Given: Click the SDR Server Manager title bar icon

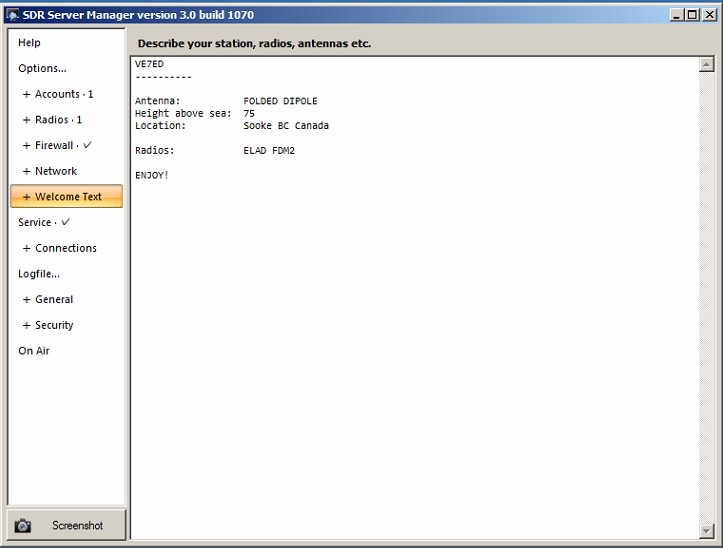Looking at the screenshot, I should click(12, 15).
